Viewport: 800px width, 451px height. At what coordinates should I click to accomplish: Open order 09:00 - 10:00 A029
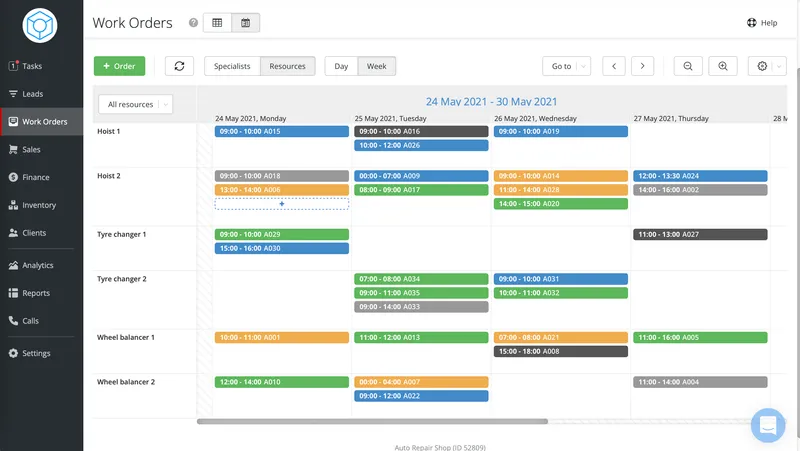[282, 234]
